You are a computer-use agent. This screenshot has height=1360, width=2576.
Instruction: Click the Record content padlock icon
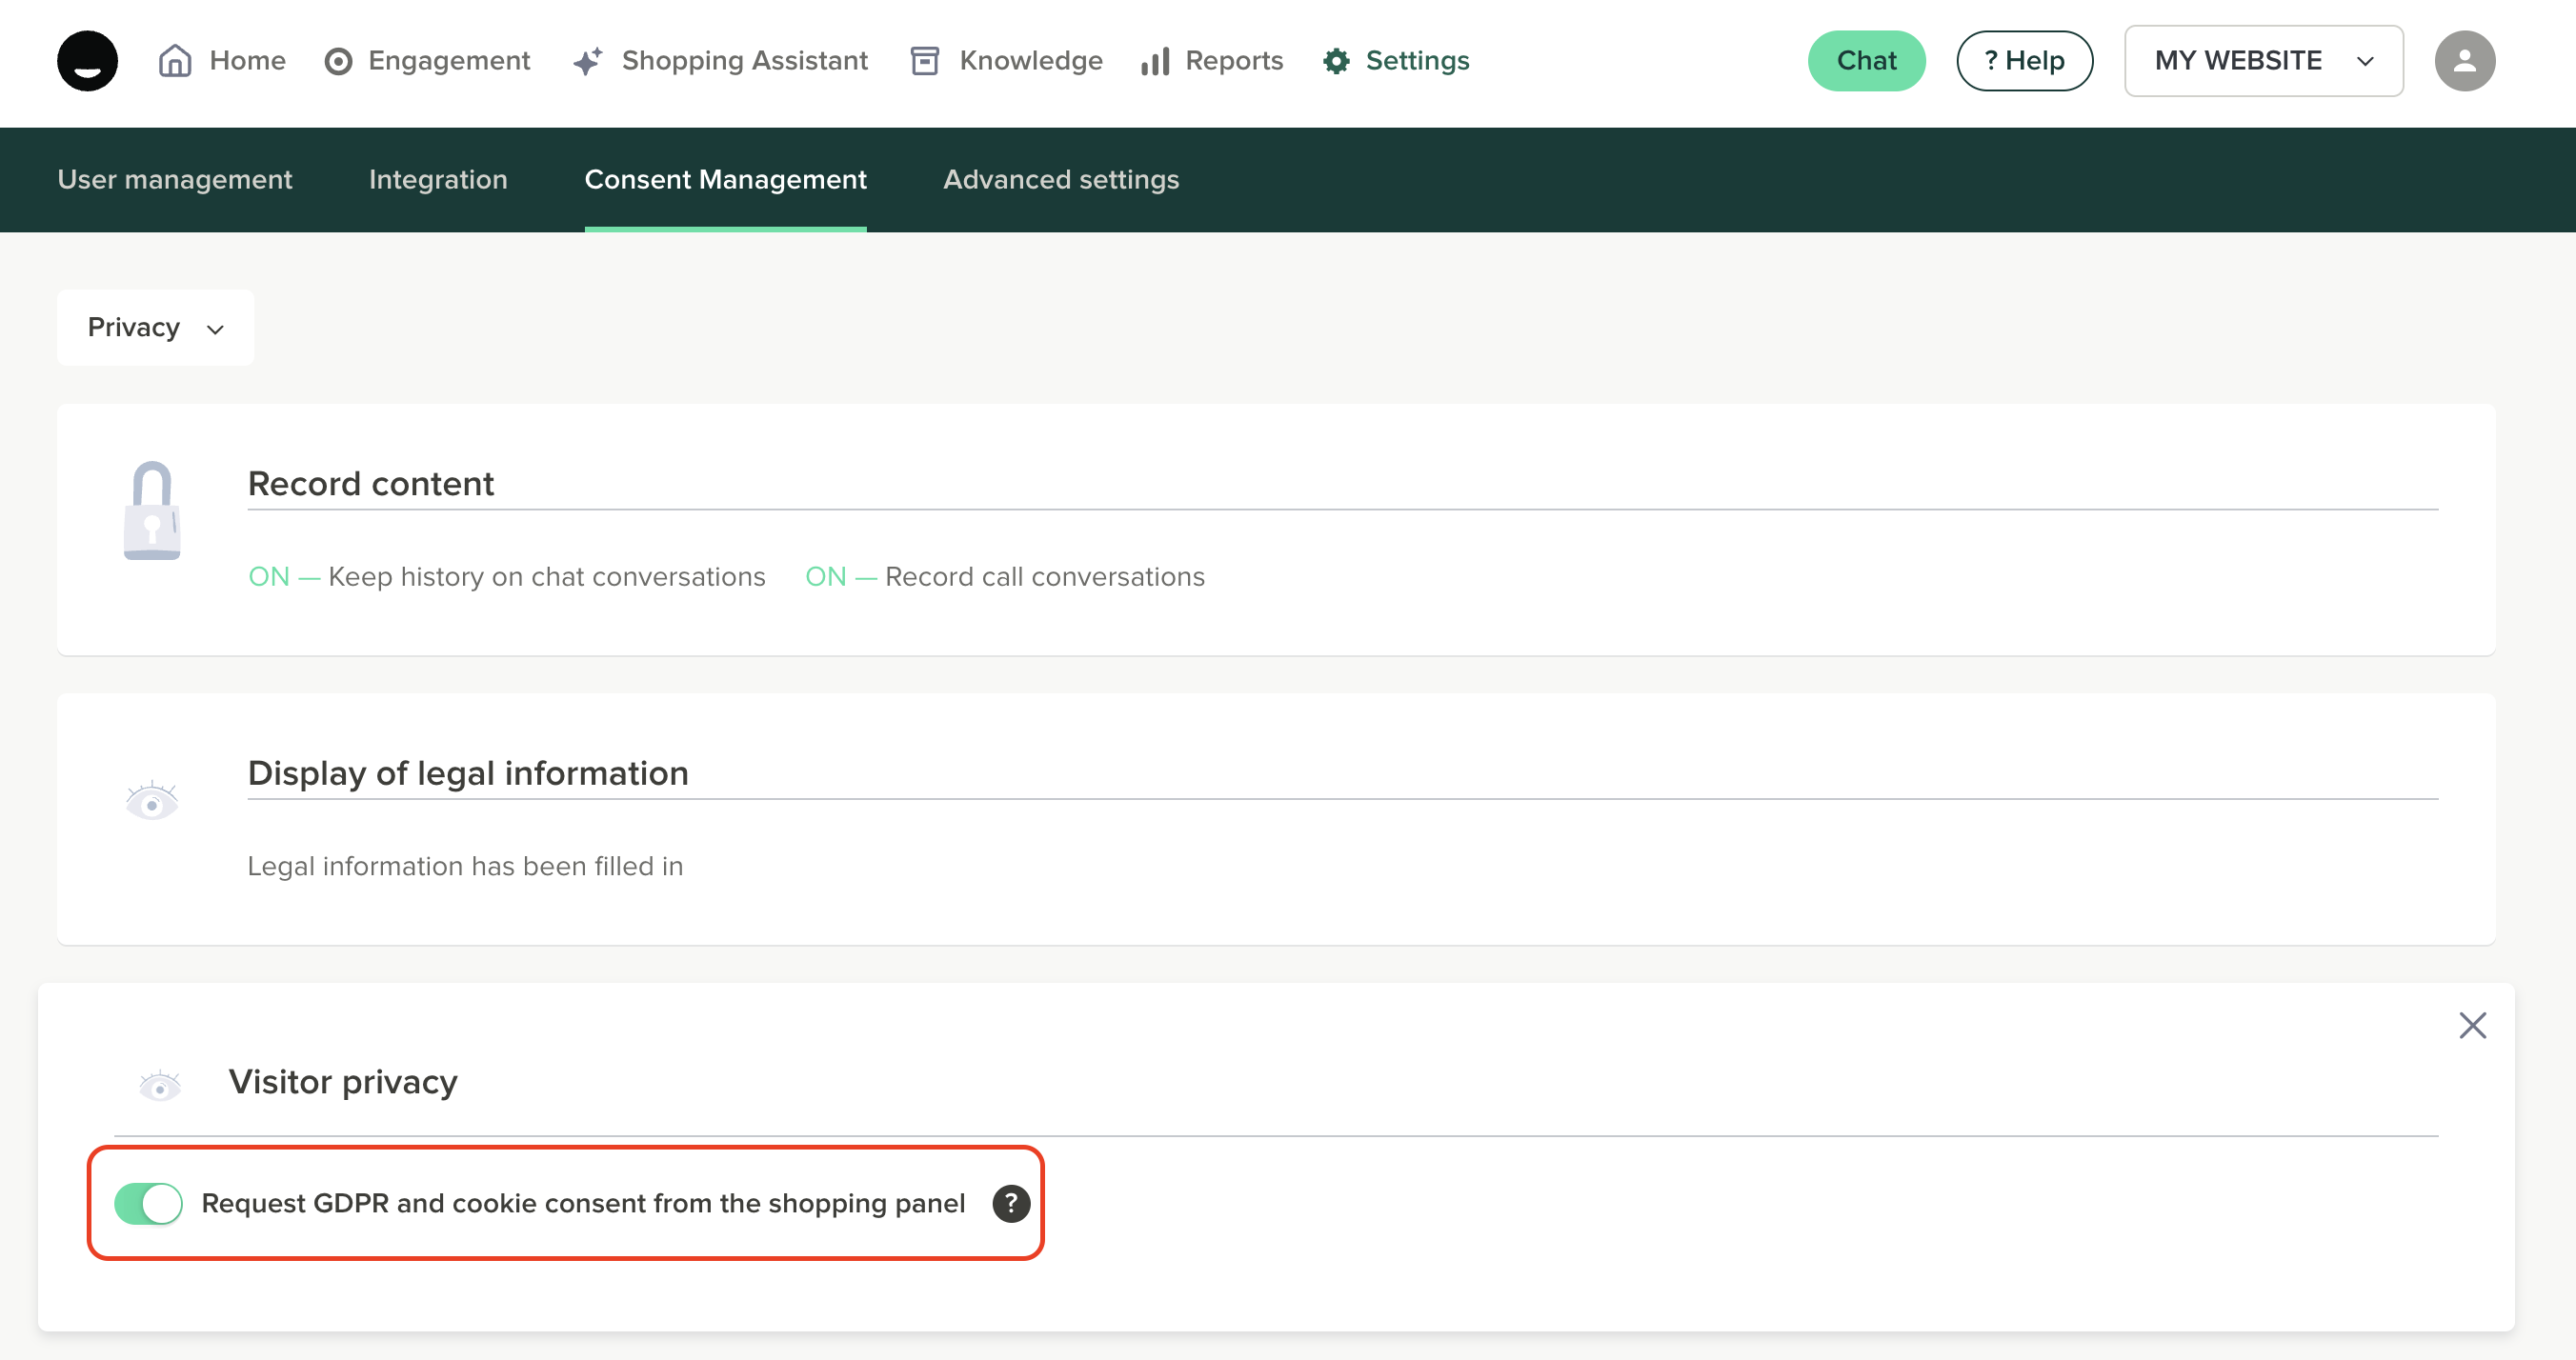coord(152,510)
